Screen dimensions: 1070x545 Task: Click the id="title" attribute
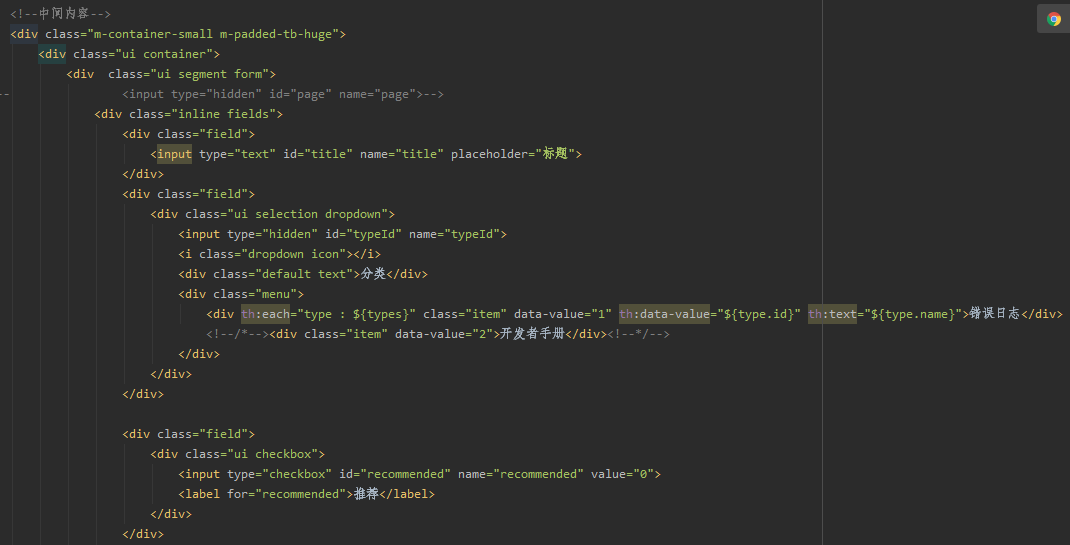point(318,154)
